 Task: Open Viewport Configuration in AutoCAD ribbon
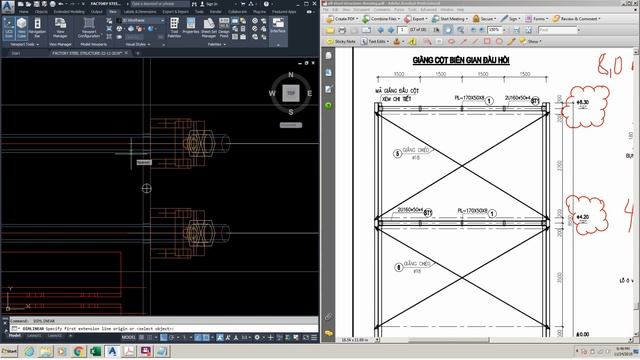[x=89, y=28]
